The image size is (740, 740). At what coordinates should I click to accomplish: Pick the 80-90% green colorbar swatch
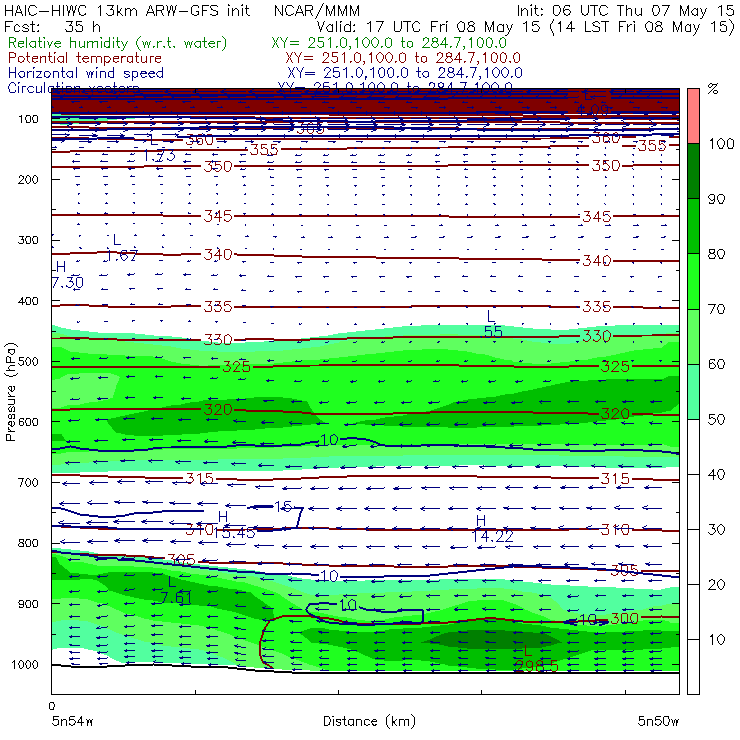coord(693,226)
